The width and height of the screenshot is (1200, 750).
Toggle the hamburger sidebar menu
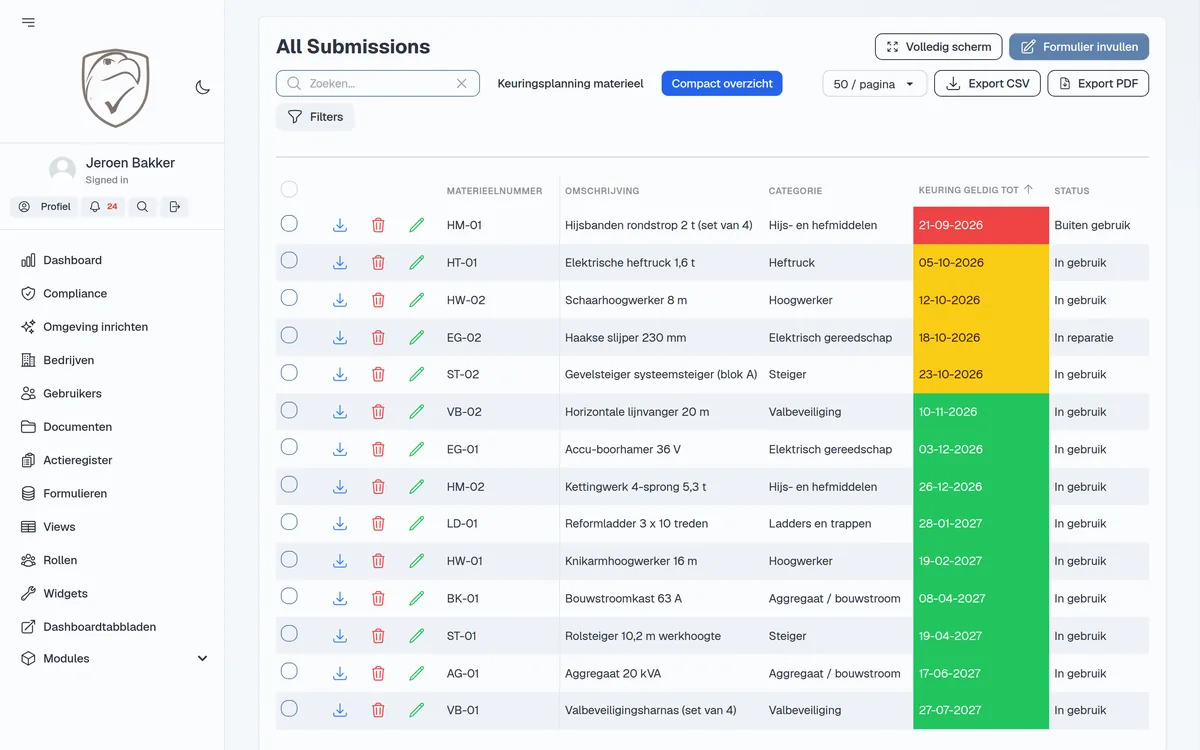[28, 22]
